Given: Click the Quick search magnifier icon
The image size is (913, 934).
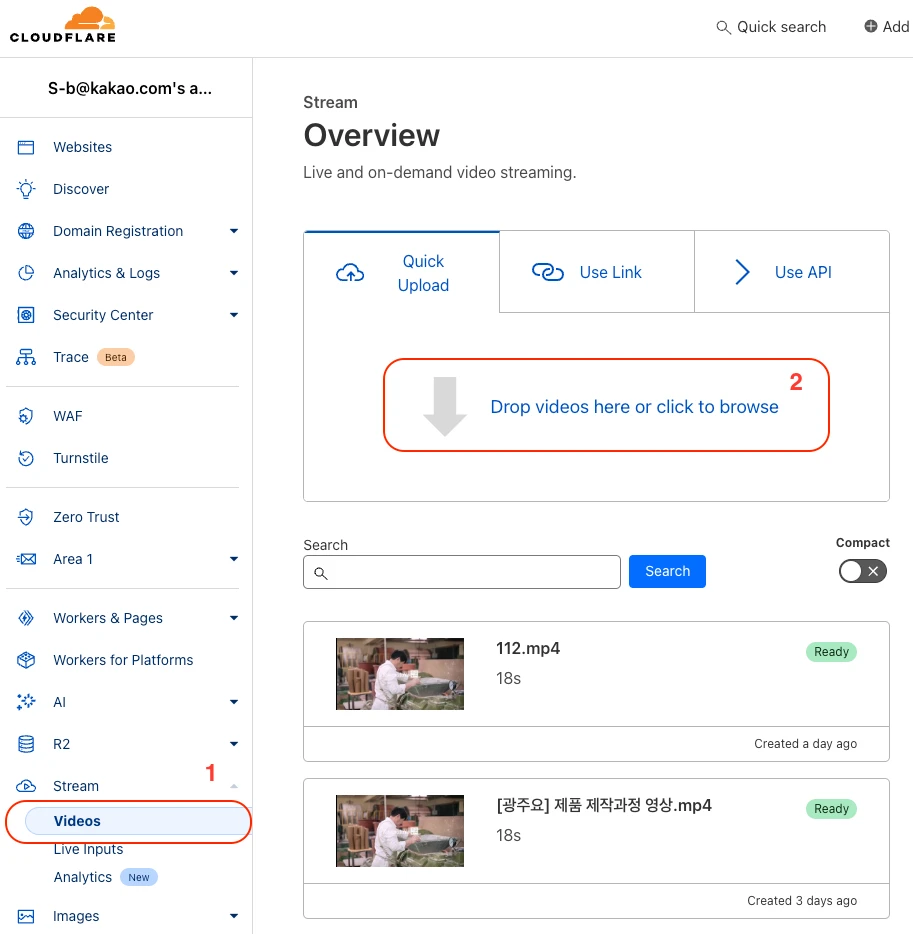Looking at the screenshot, I should tap(723, 27).
